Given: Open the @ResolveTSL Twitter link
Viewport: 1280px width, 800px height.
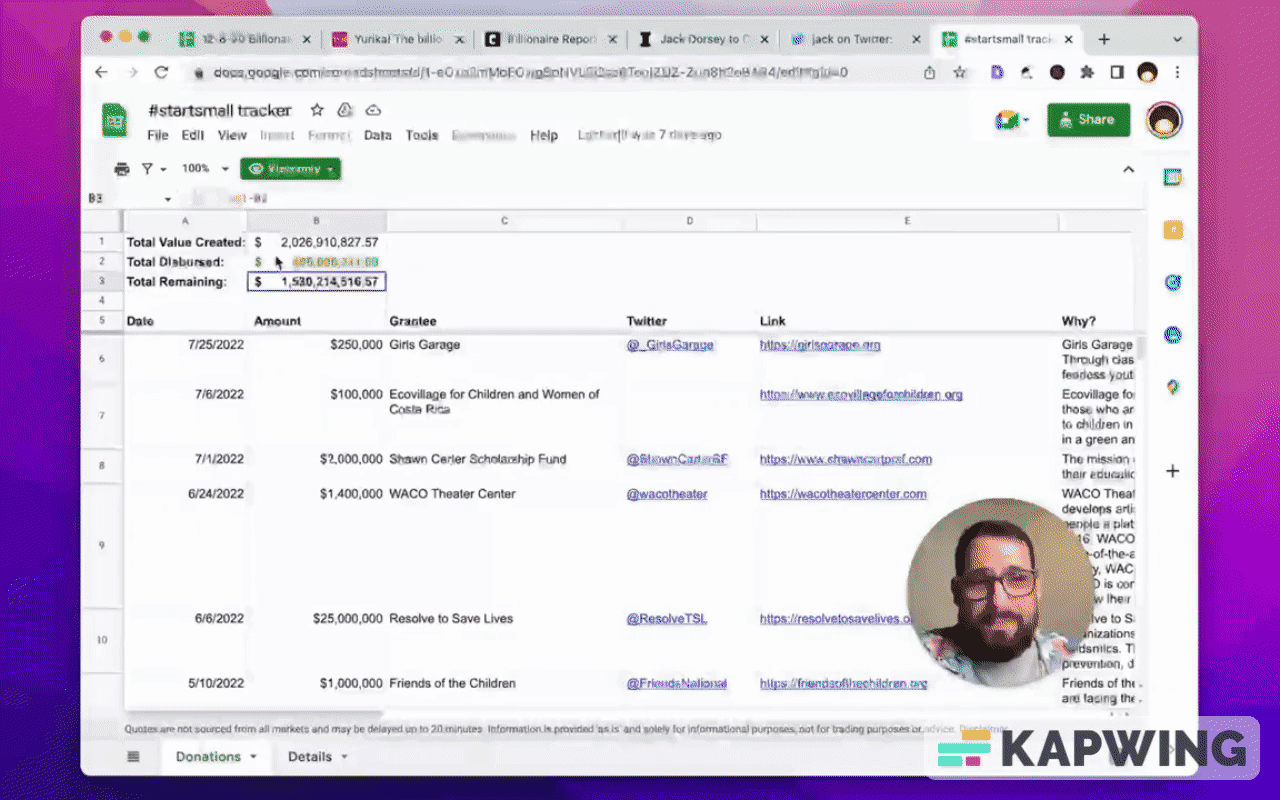Looking at the screenshot, I should pos(666,619).
